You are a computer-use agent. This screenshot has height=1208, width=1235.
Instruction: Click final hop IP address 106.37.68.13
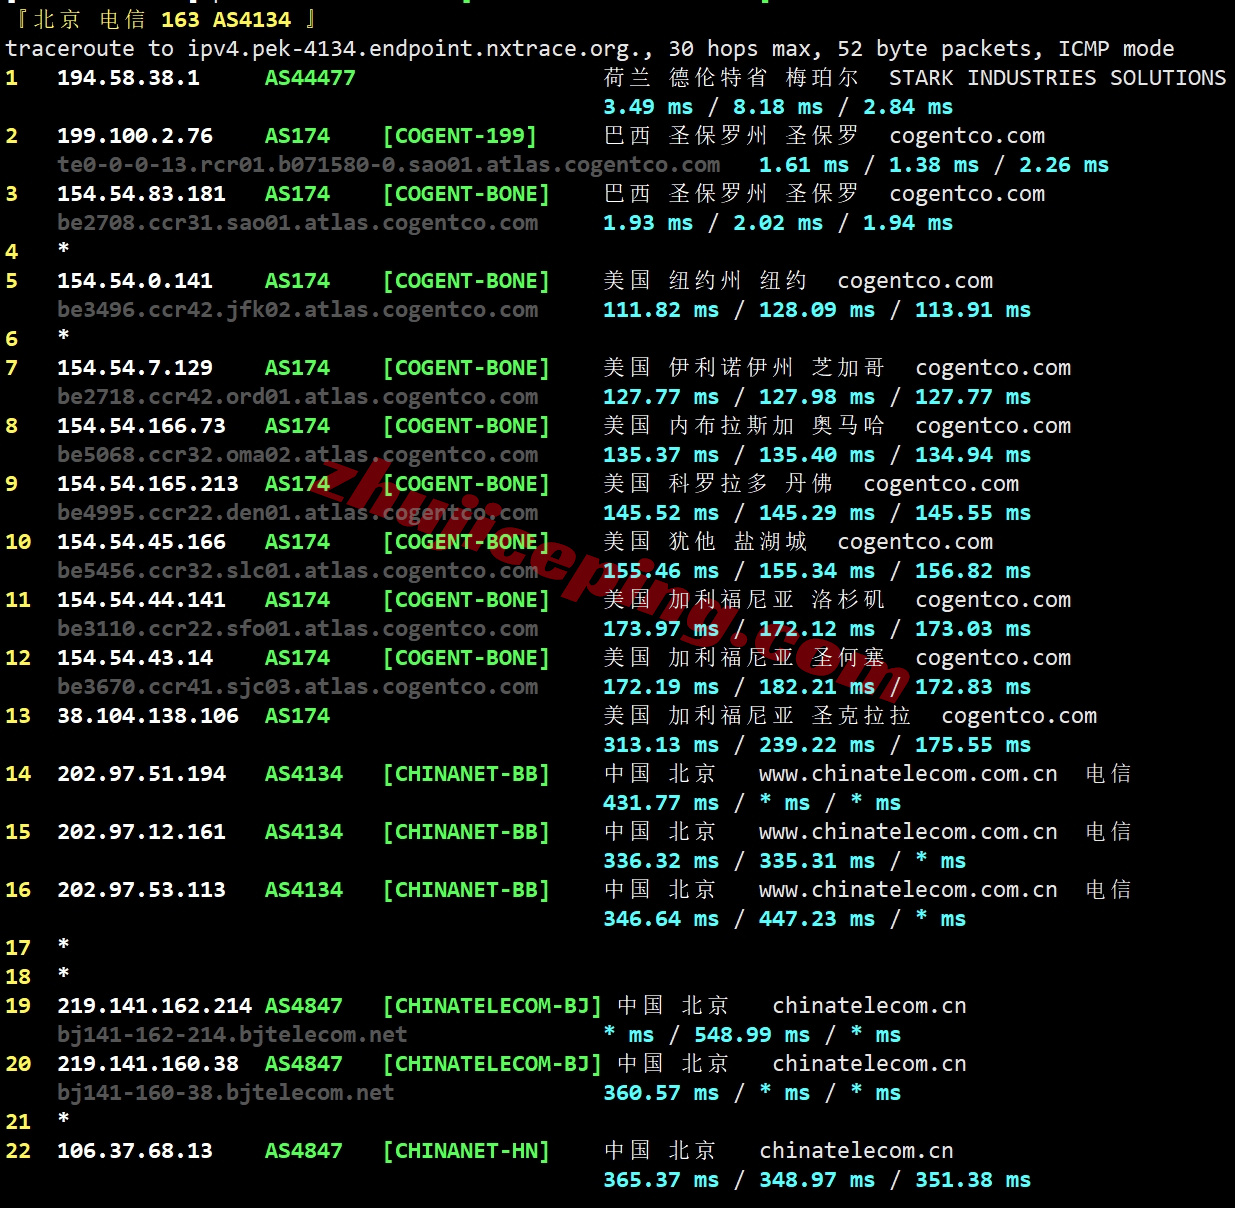[135, 1150]
